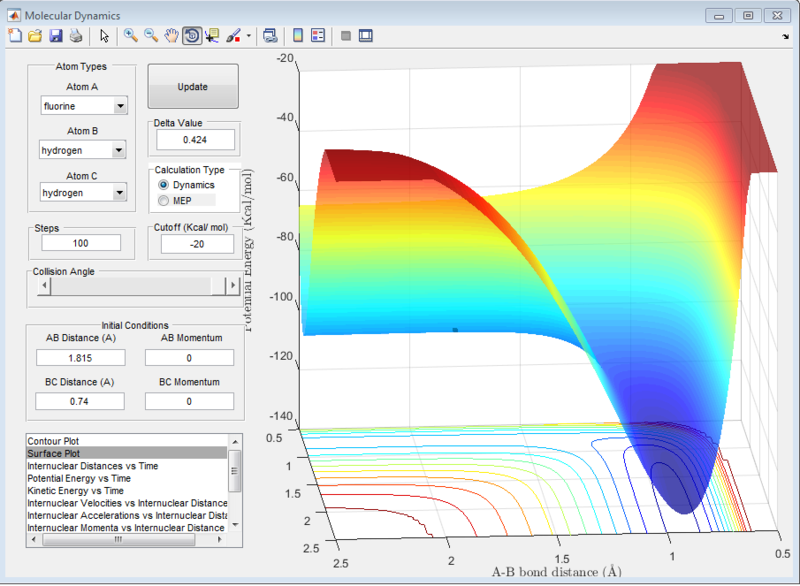The height and width of the screenshot is (586, 800).
Task: Insert a colorbar from the toolbar
Action: [297, 36]
